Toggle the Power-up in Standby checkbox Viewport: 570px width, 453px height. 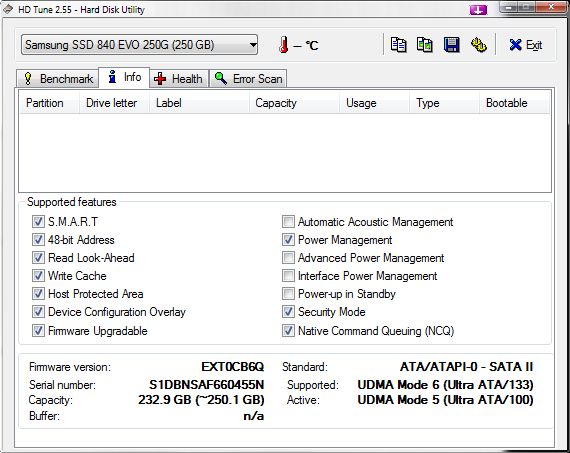(x=288, y=293)
